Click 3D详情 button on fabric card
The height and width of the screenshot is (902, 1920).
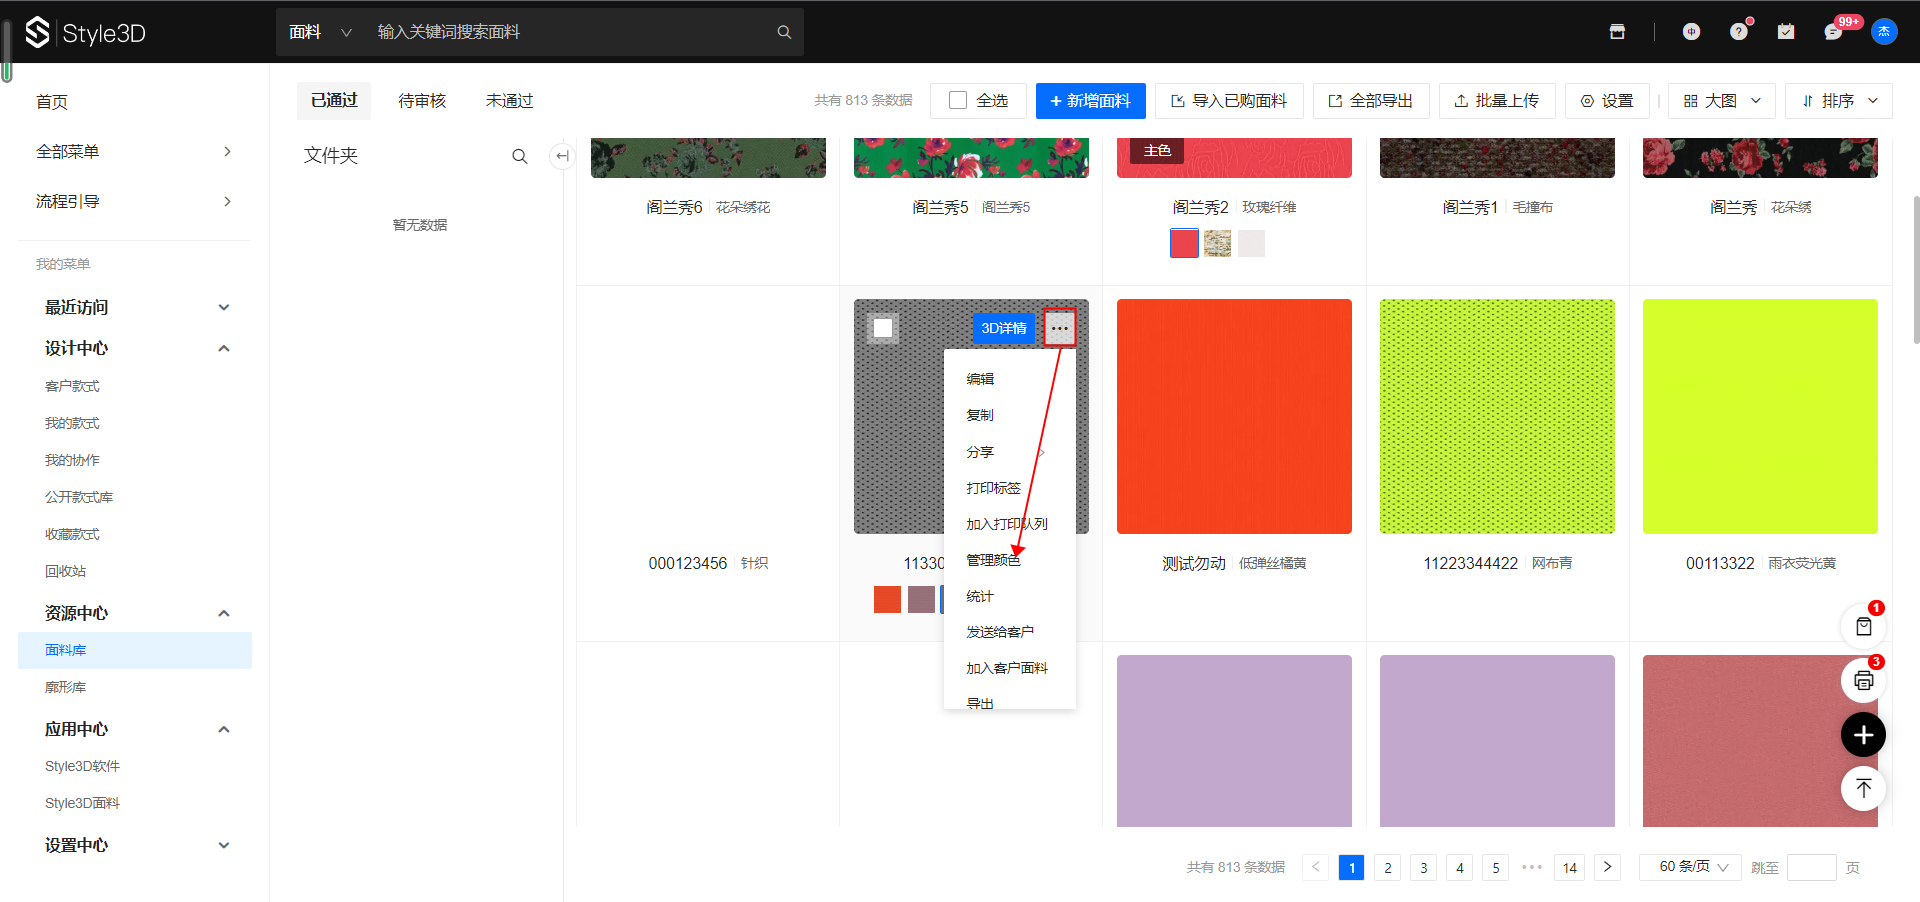click(1004, 328)
